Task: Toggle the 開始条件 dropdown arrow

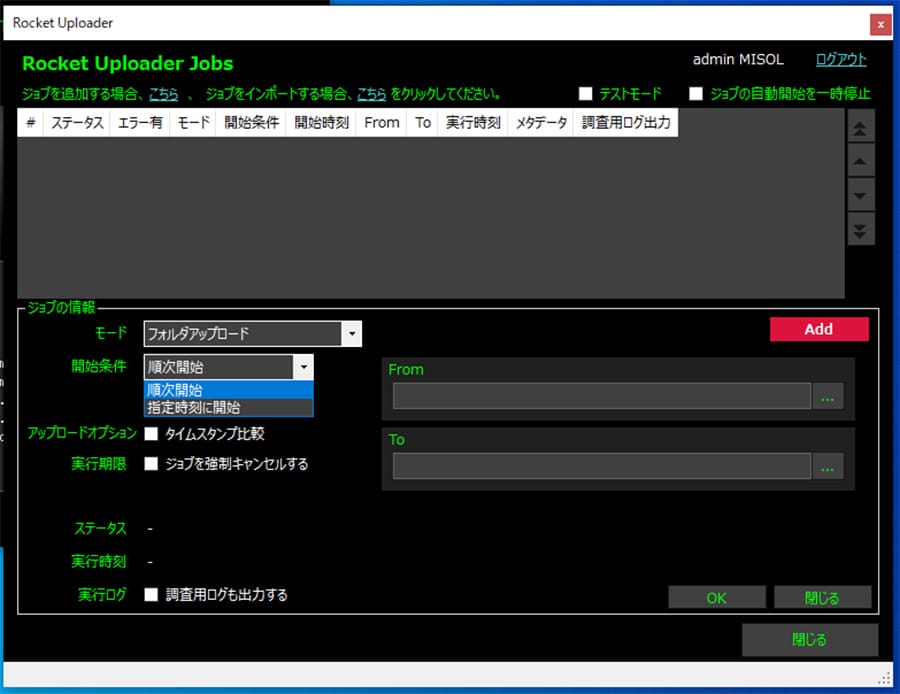Action: tap(304, 367)
